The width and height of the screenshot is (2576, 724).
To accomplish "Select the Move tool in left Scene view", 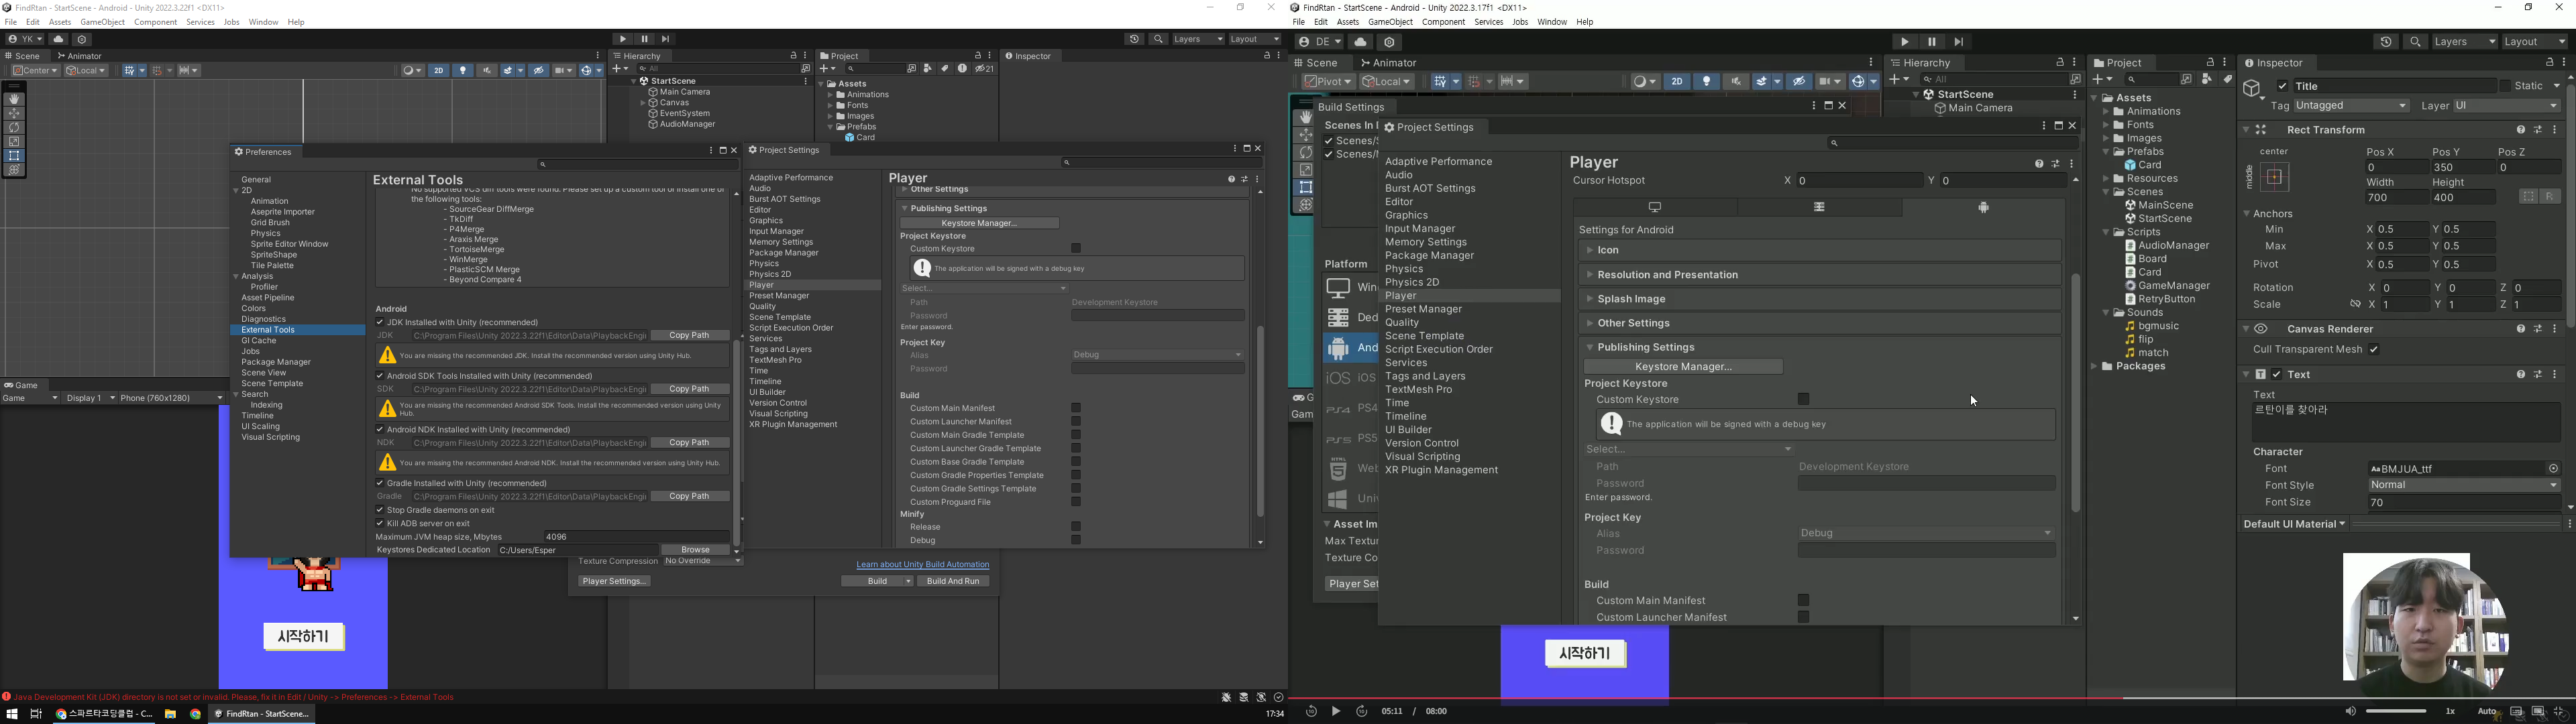I will coord(14,113).
